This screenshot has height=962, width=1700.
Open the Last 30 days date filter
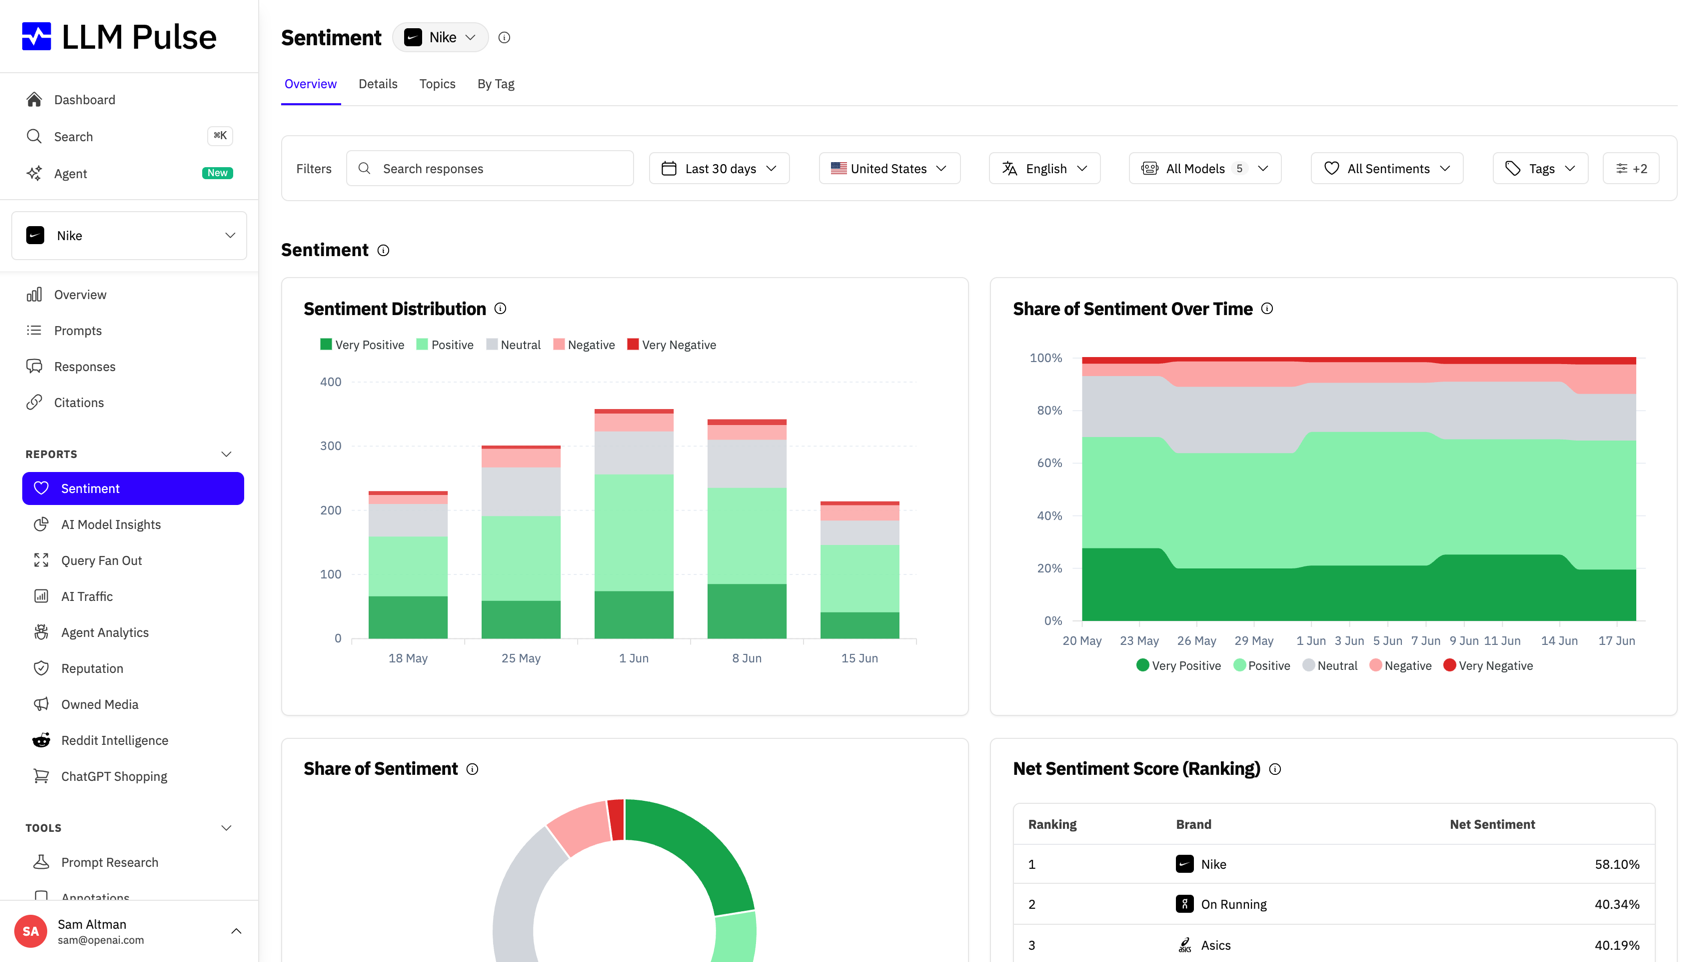[x=719, y=169]
